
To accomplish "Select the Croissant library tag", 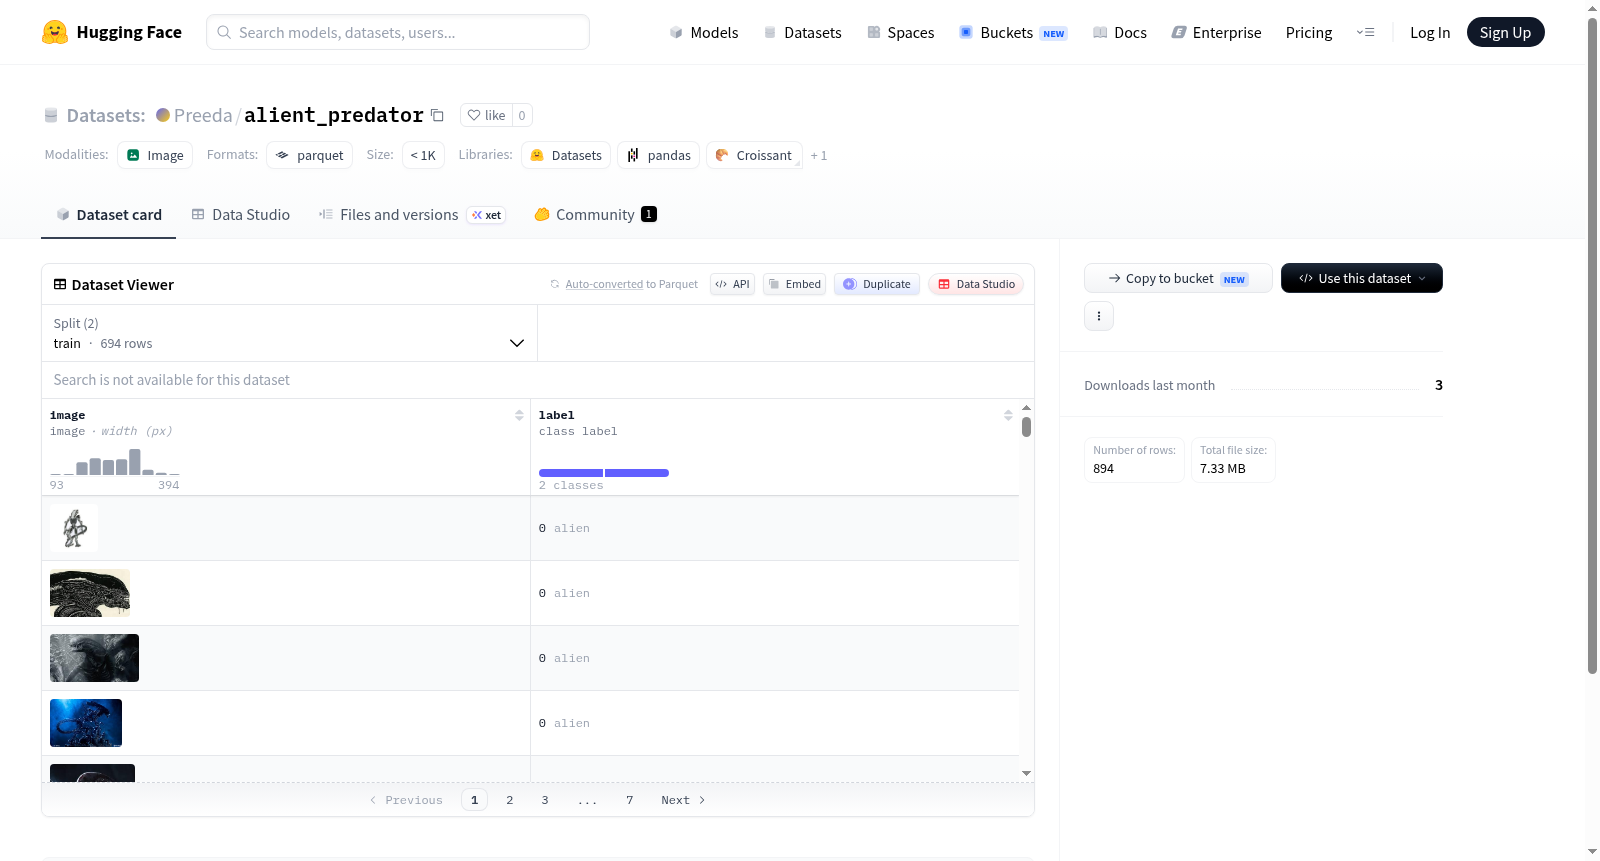I will pos(754,155).
